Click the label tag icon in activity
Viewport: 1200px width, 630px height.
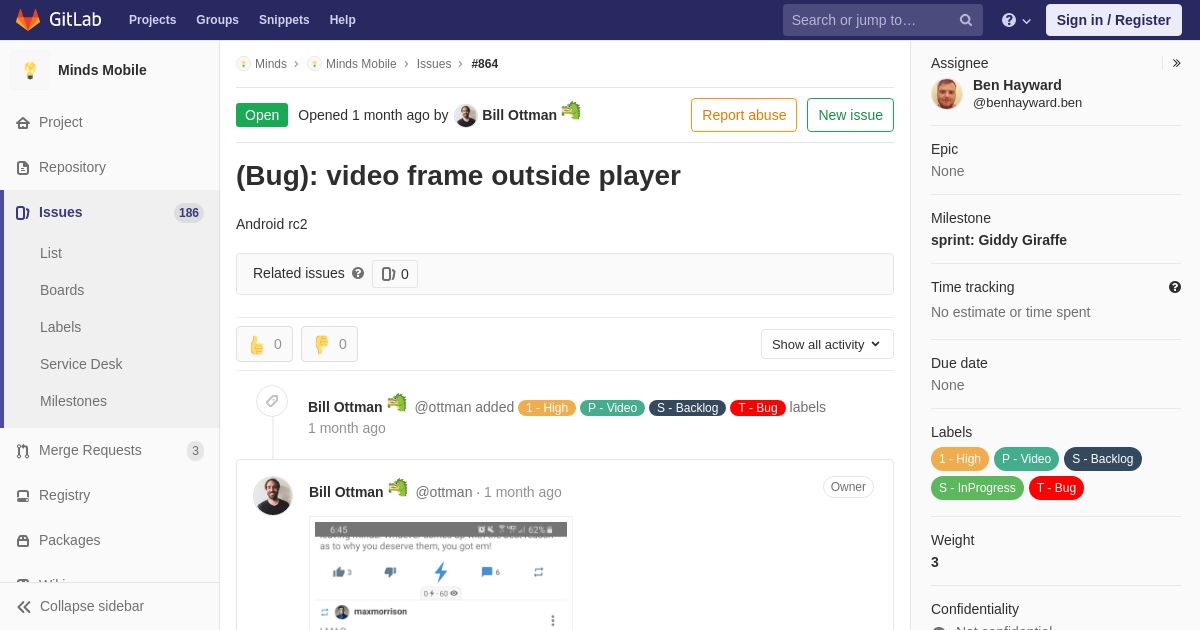[272, 401]
